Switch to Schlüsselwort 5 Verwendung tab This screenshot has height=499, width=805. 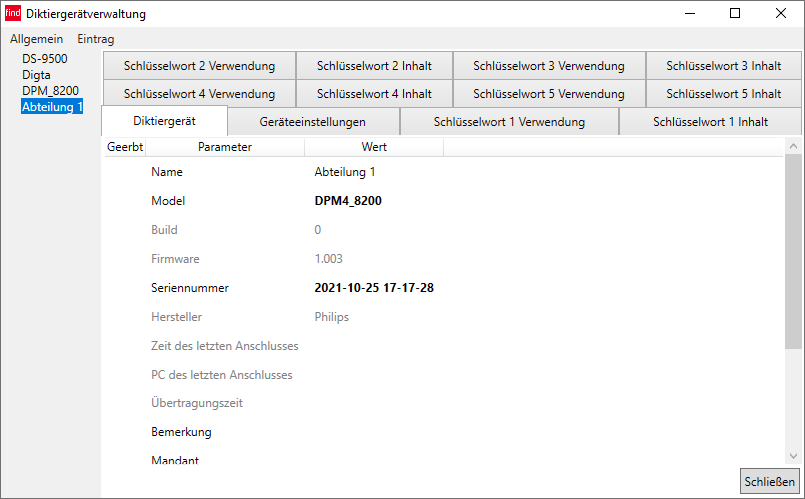click(x=549, y=94)
